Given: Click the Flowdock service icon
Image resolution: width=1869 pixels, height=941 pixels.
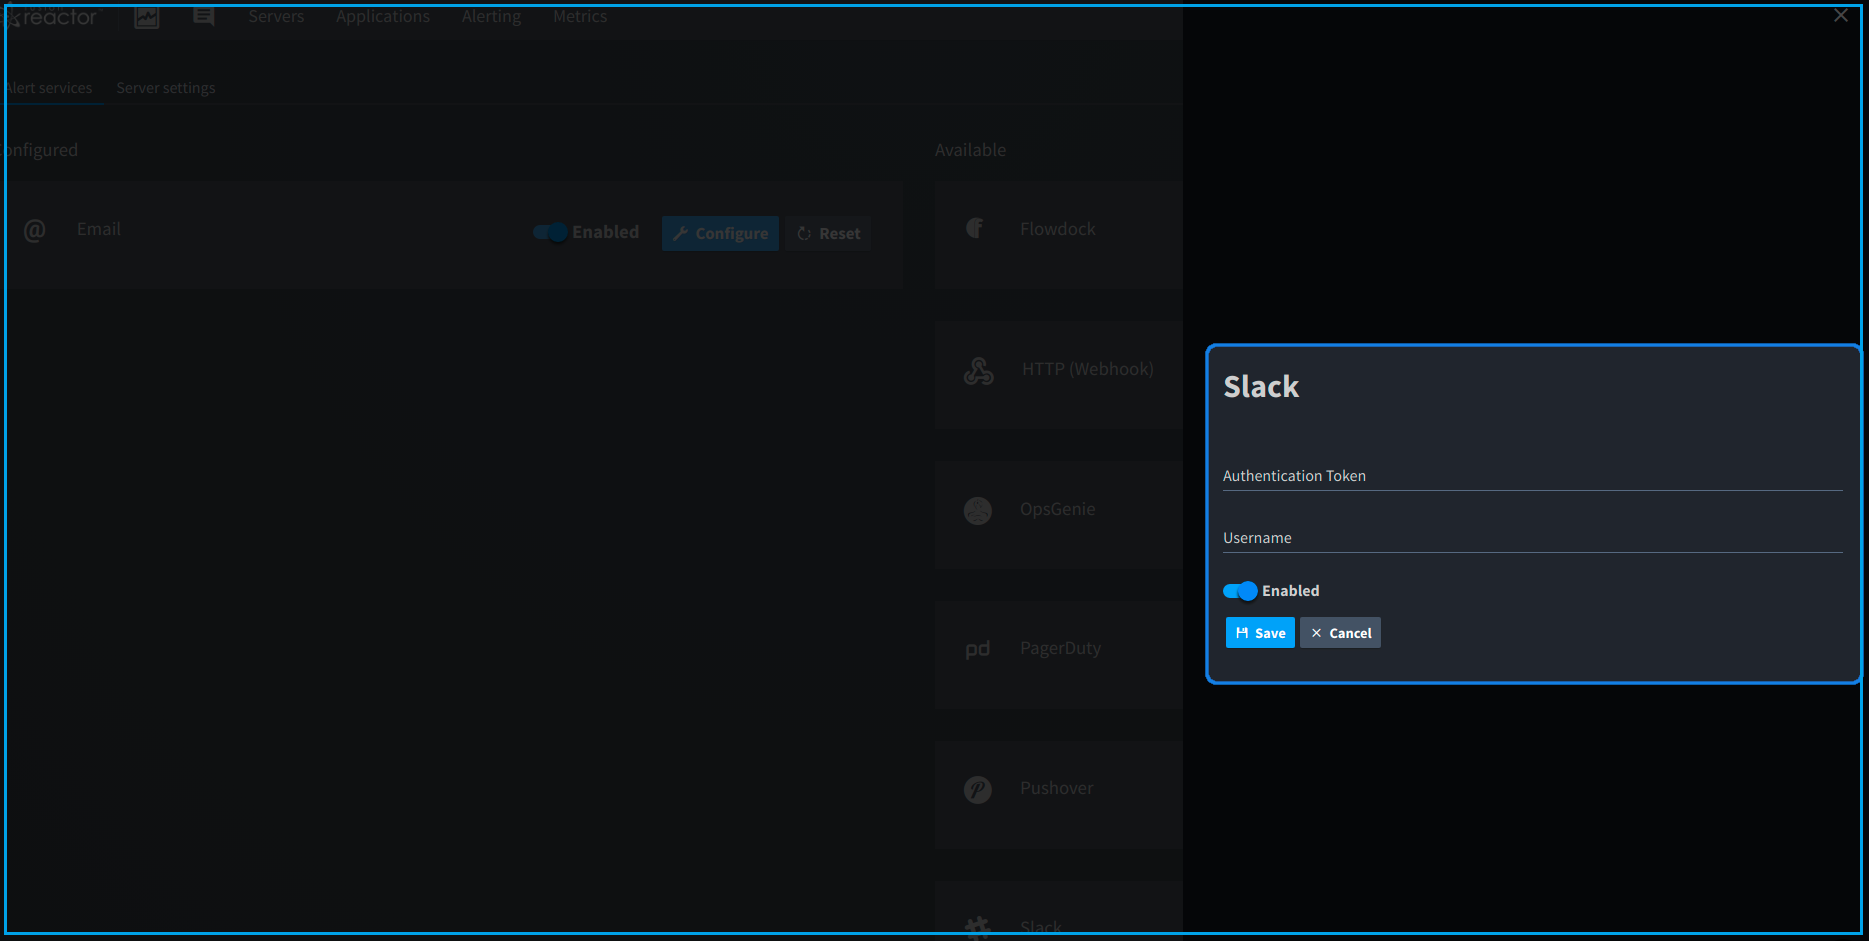Looking at the screenshot, I should (975, 228).
